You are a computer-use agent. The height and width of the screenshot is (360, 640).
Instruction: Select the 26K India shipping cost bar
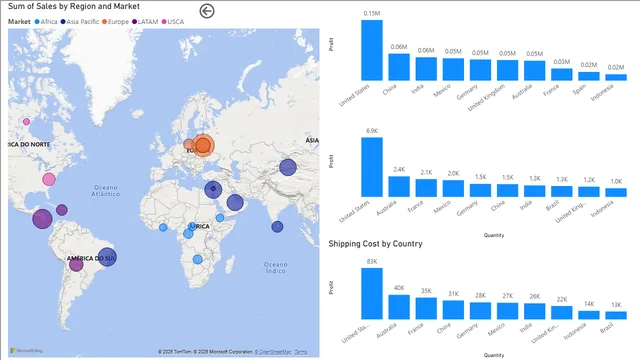tap(535, 311)
